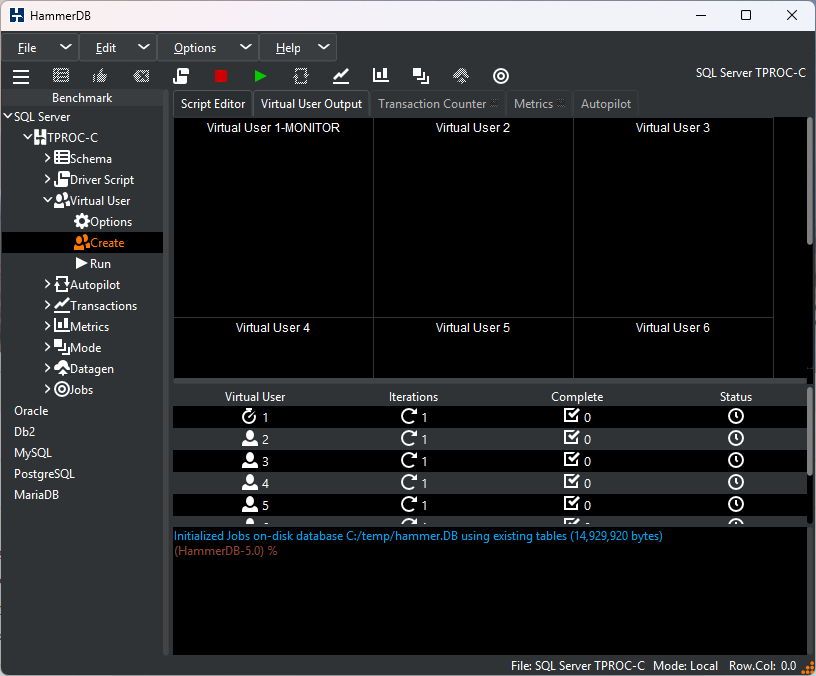This screenshot has width=816, height=676.
Task: Click the Datagen upload toolbar icon
Action: (461, 76)
